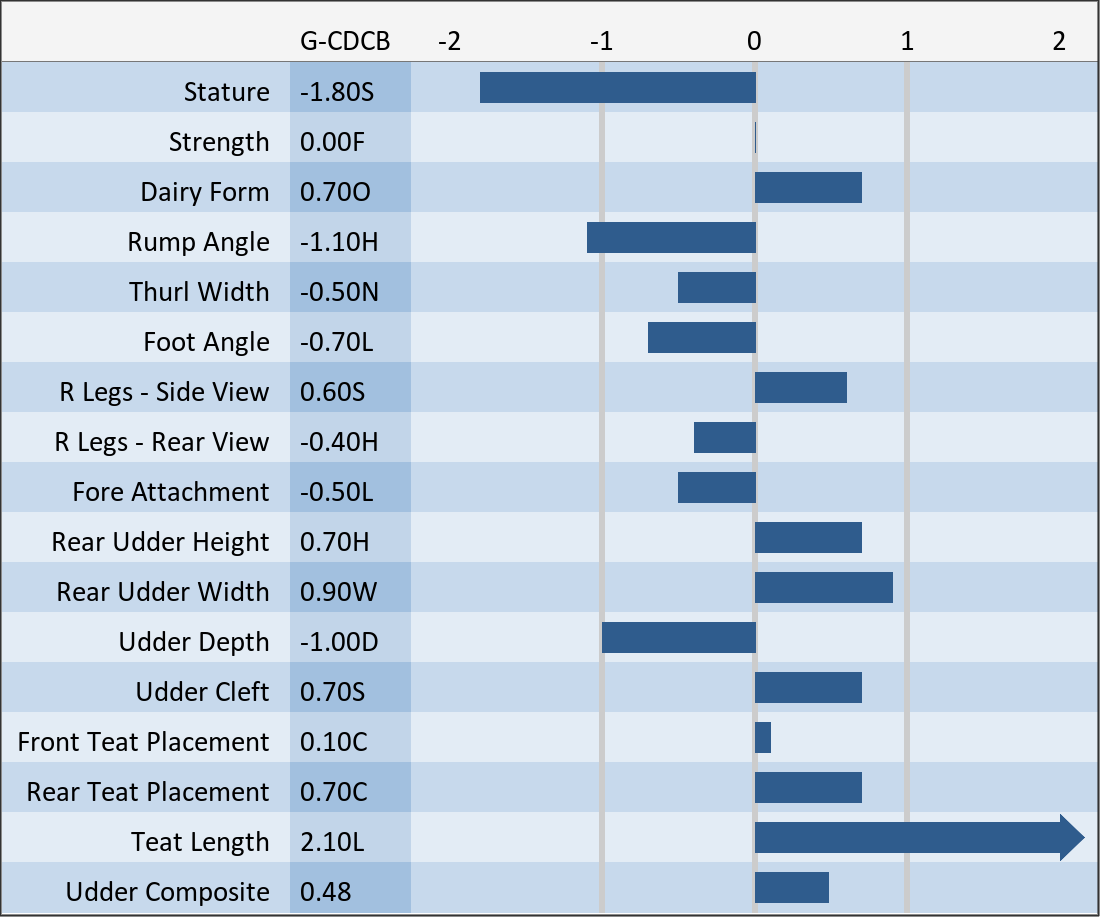
Task: Click the Rear Udder Height value 0.70H
Action: 335,542
